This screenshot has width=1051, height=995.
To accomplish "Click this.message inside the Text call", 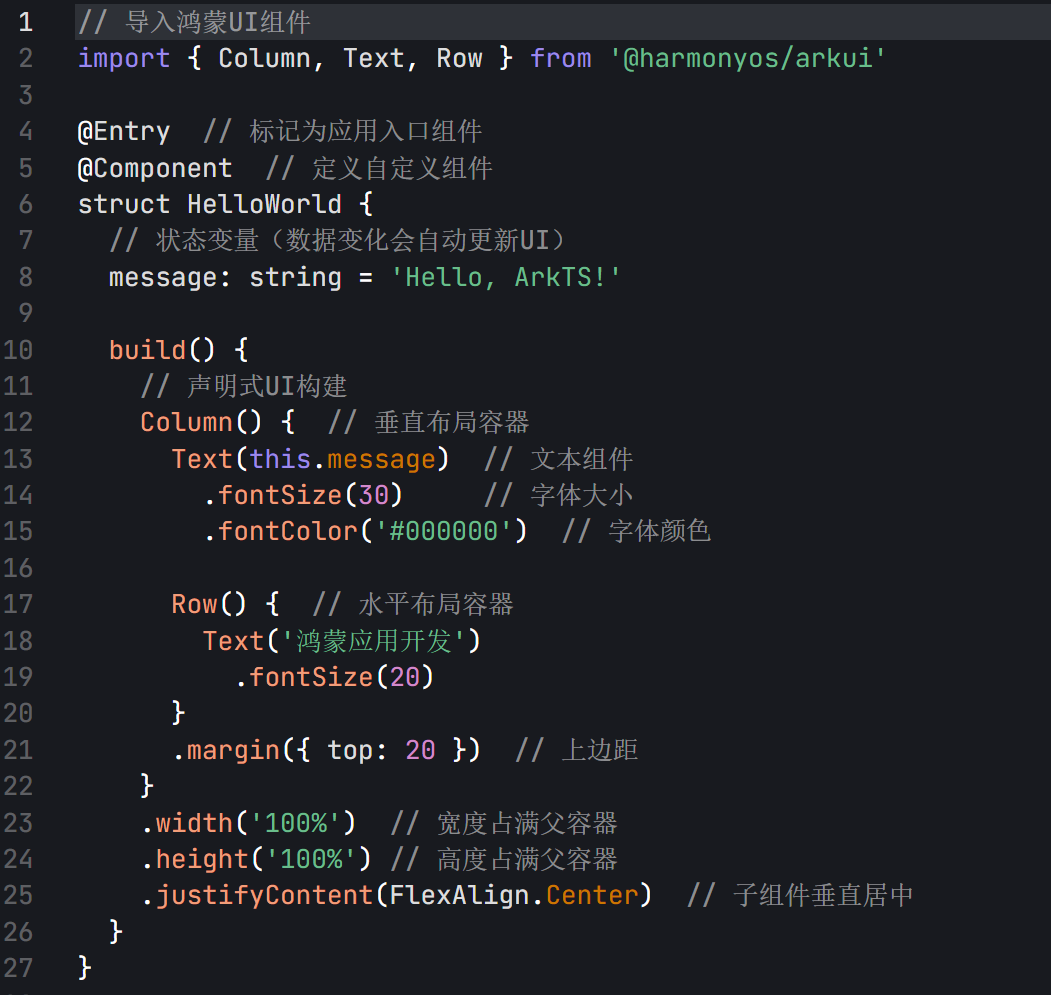I will (343, 459).
